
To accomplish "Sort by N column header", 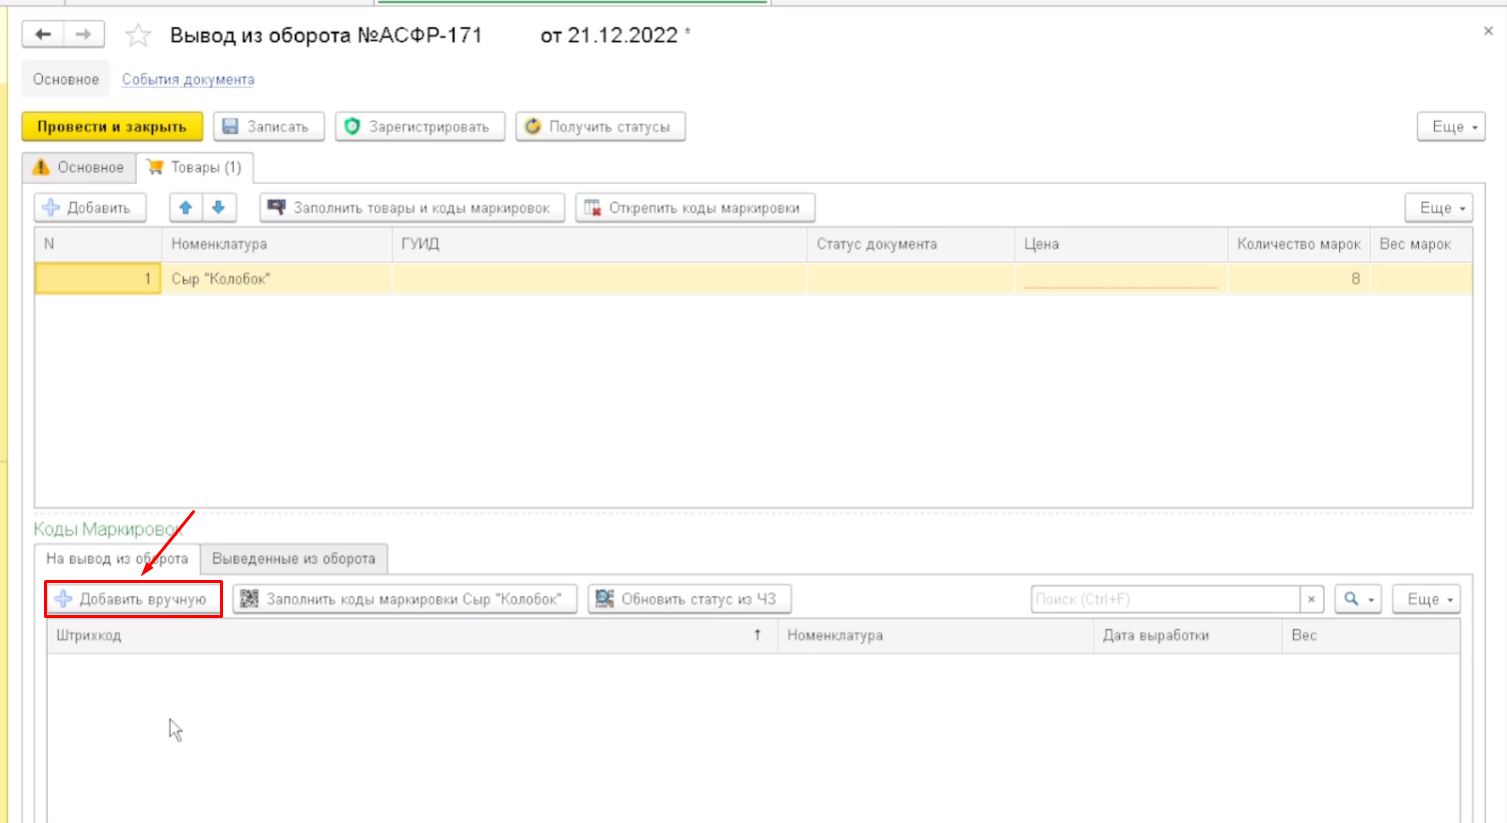I will [x=98, y=244].
